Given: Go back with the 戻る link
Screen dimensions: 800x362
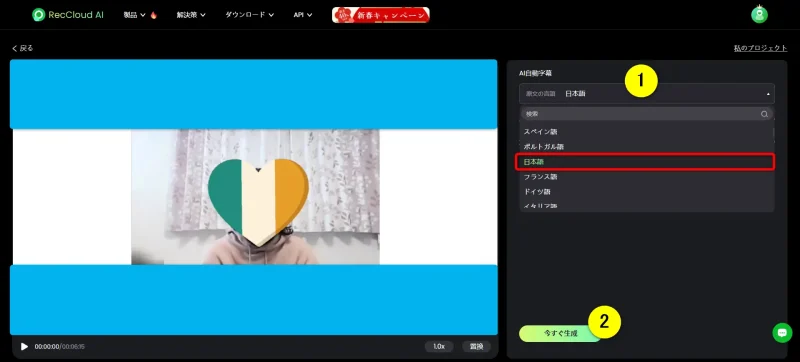Looking at the screenshot, I should coord(22,48).
